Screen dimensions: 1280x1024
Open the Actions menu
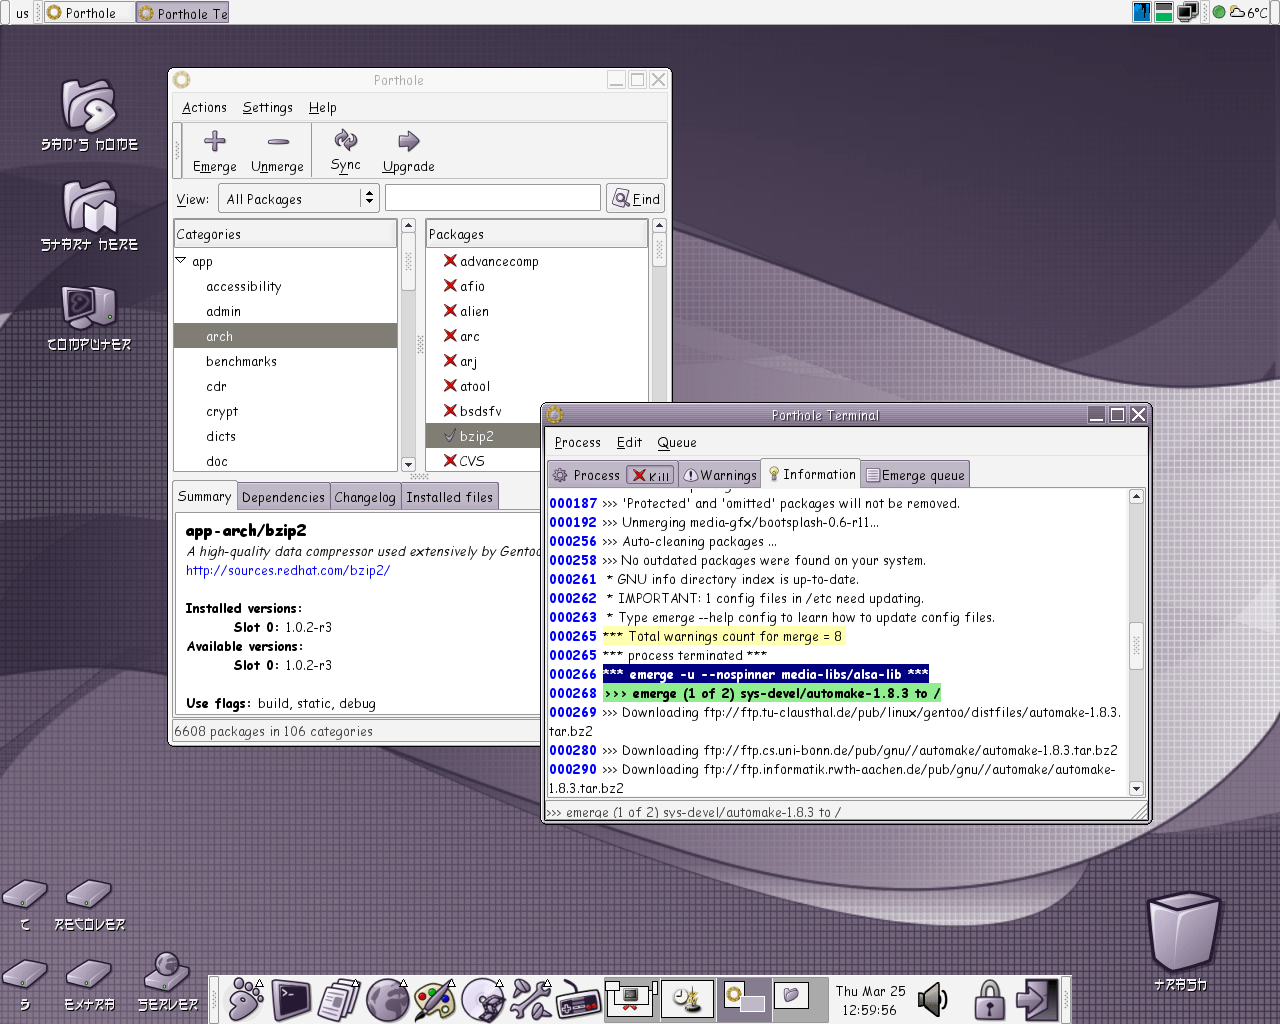(203, 107)
